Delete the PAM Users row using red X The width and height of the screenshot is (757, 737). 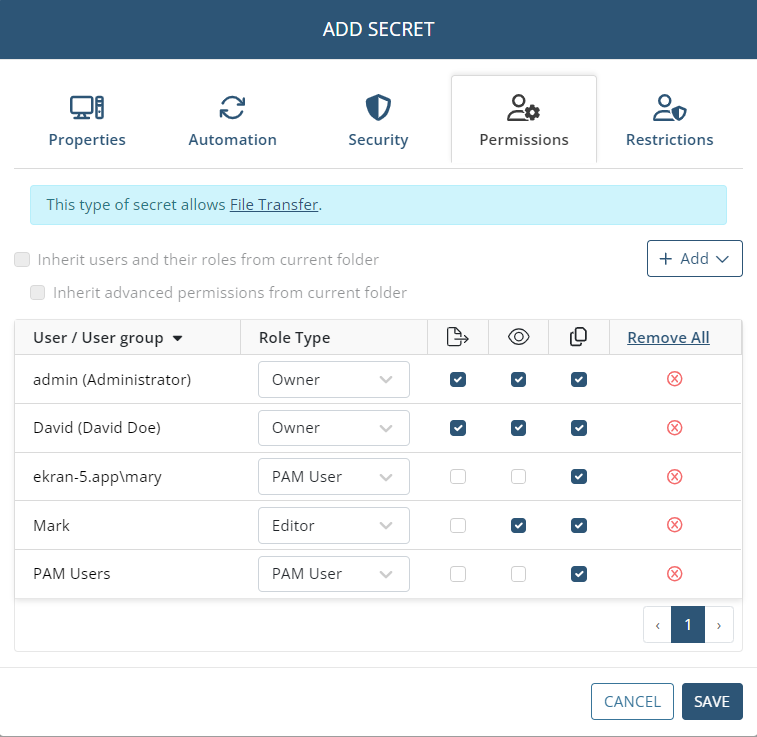point(674,574)
